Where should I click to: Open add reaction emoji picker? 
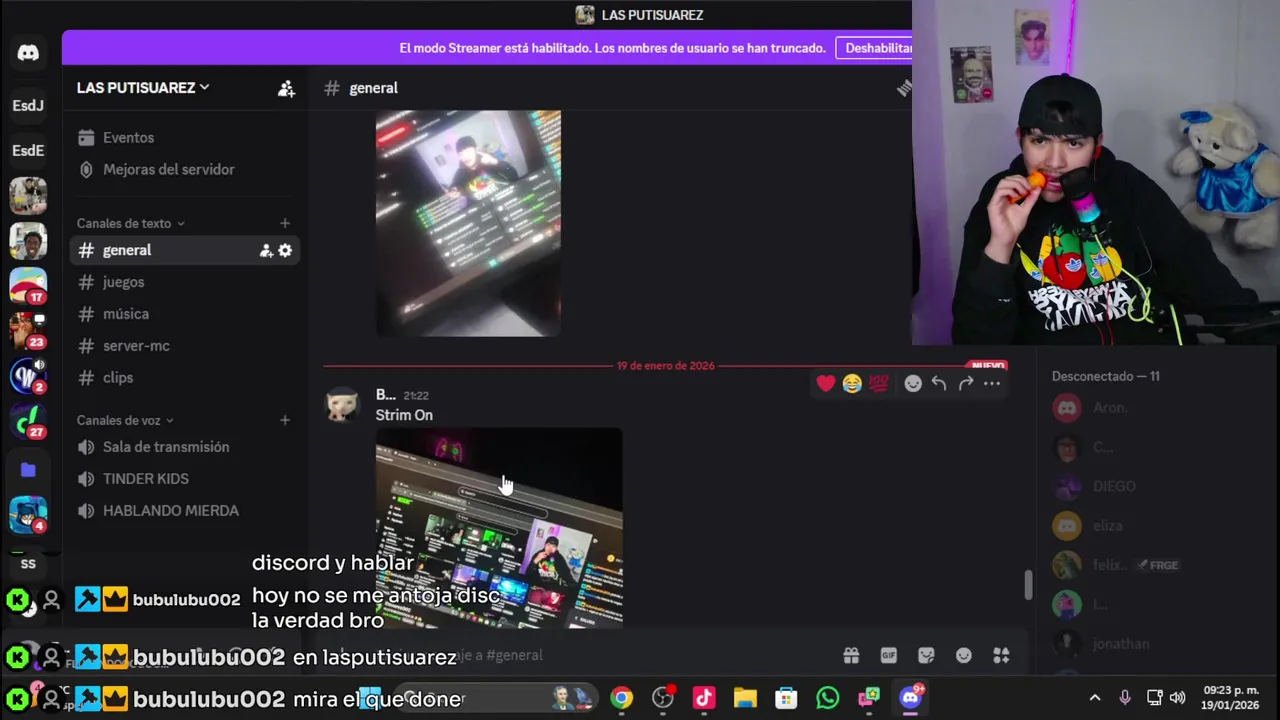point(913,383)
